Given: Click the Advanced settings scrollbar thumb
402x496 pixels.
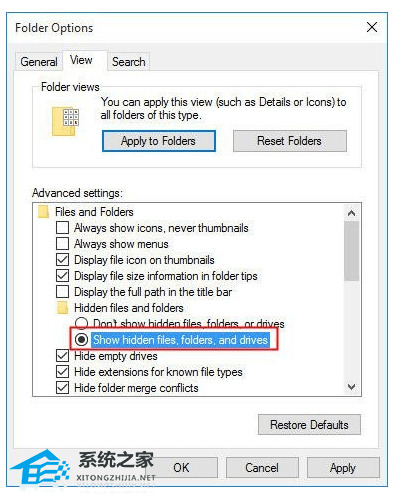Looking at the screenshot, I should pyautogui.click(x=352, y=251).
